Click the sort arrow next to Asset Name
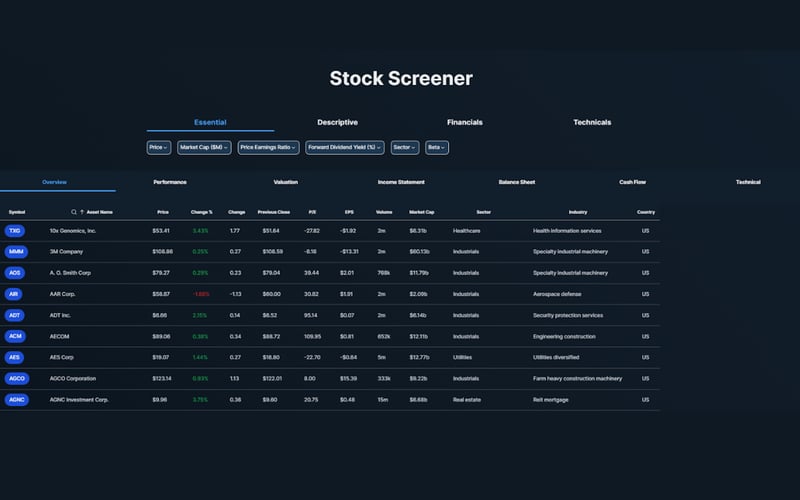This screenshot has width=800, height=500. tap(82, 212)
